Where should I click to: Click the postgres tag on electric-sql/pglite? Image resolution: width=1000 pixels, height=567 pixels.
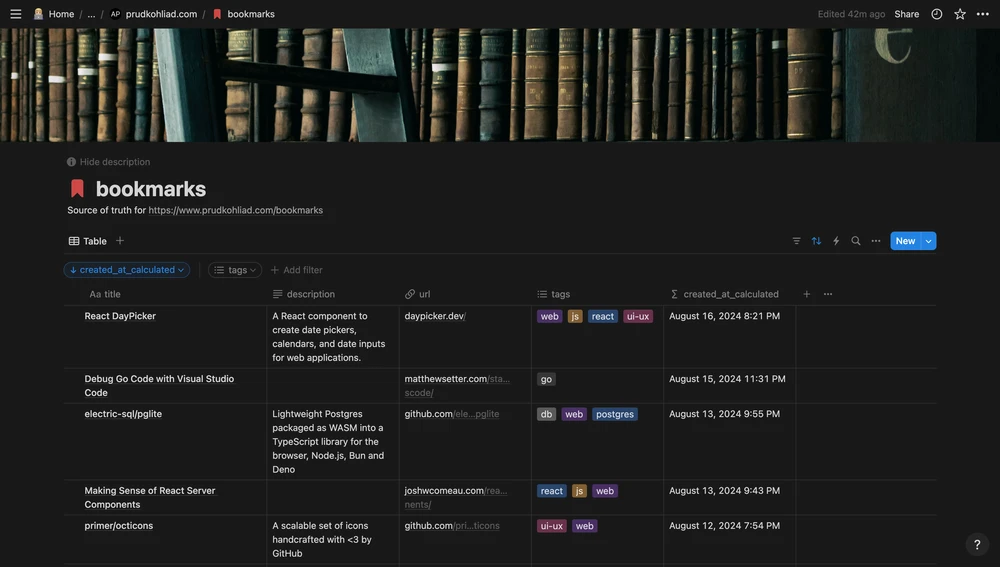[x=614, y=414]
